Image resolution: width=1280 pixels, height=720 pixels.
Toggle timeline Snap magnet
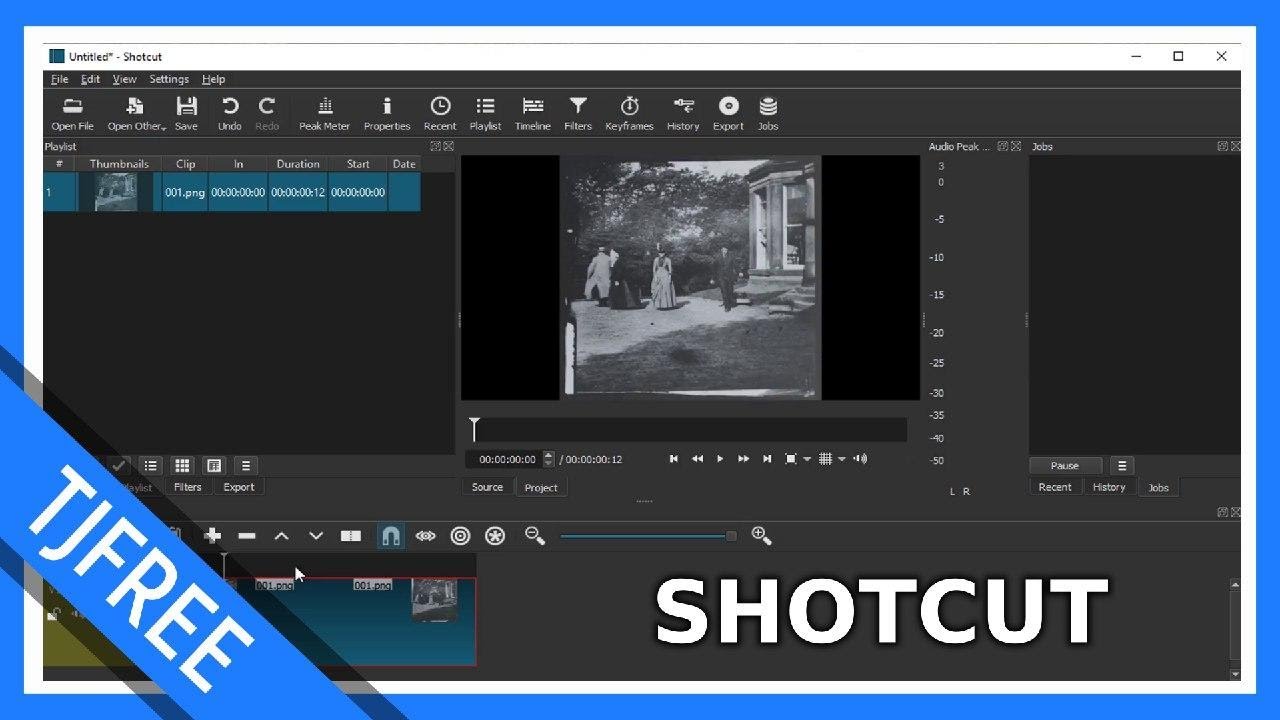click(x=391, y=536)
